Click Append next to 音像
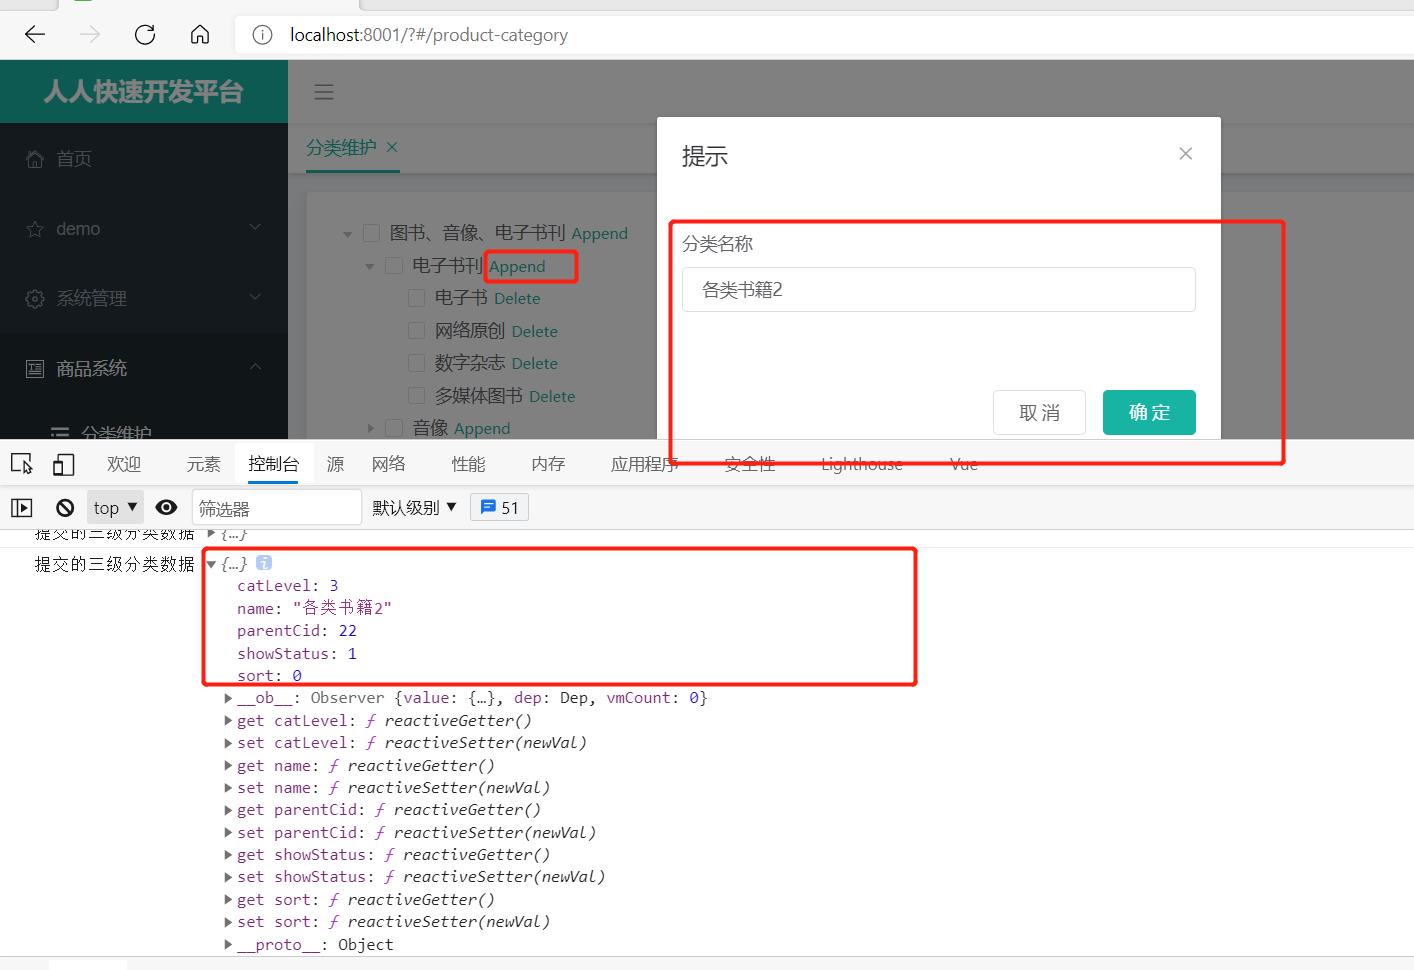1414x970 pixels. (x=482, y=428)
